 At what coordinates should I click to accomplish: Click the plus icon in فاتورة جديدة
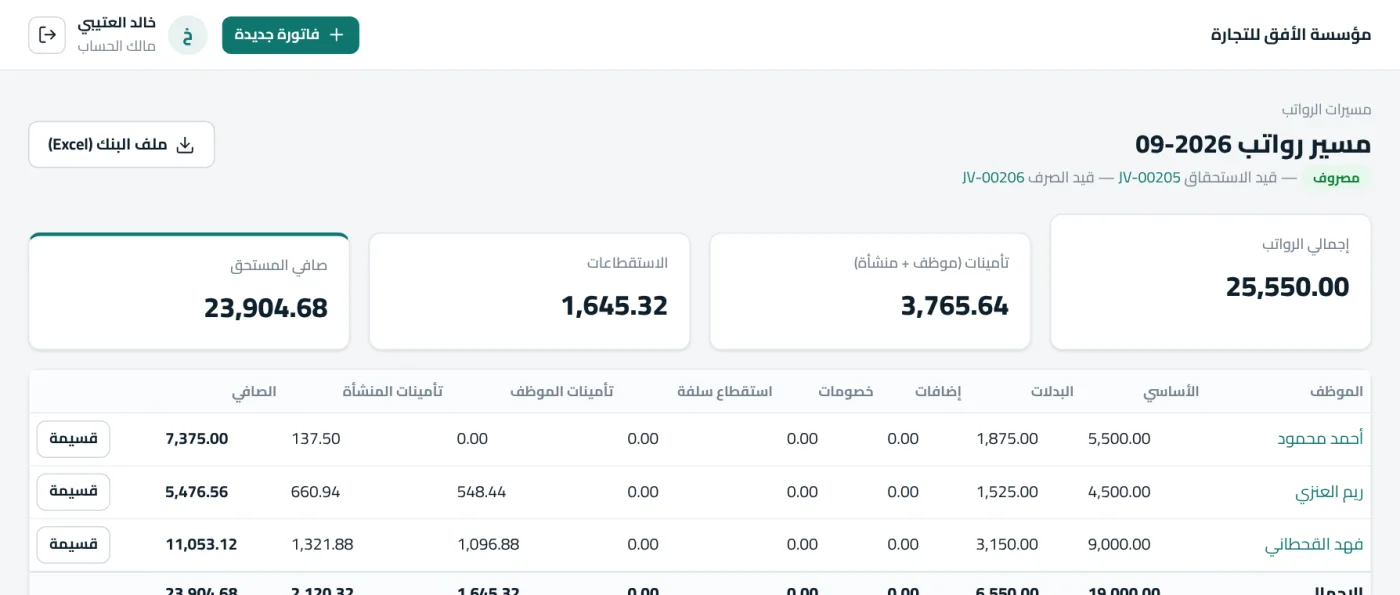336,35
